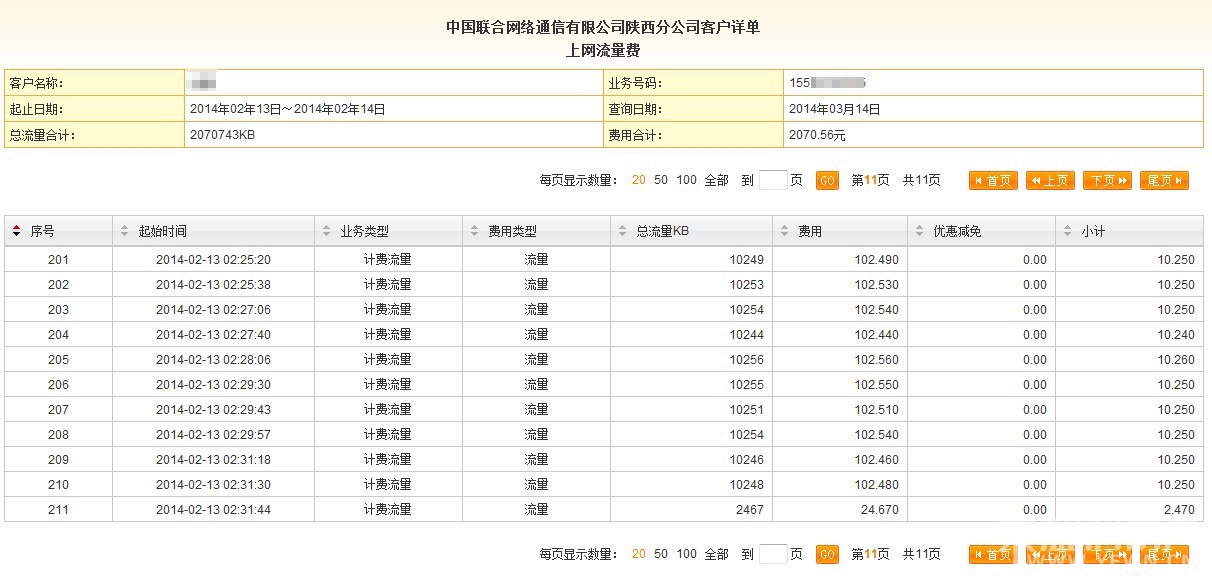Sort the table by 序号 column arrow
The height and width of the screenshot is (576, 1212).
point(16,231)
